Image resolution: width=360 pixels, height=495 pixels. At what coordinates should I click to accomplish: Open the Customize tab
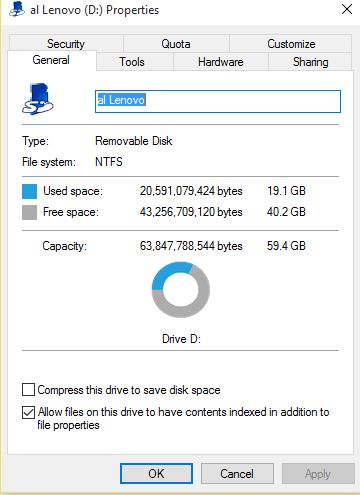point(291,44)
